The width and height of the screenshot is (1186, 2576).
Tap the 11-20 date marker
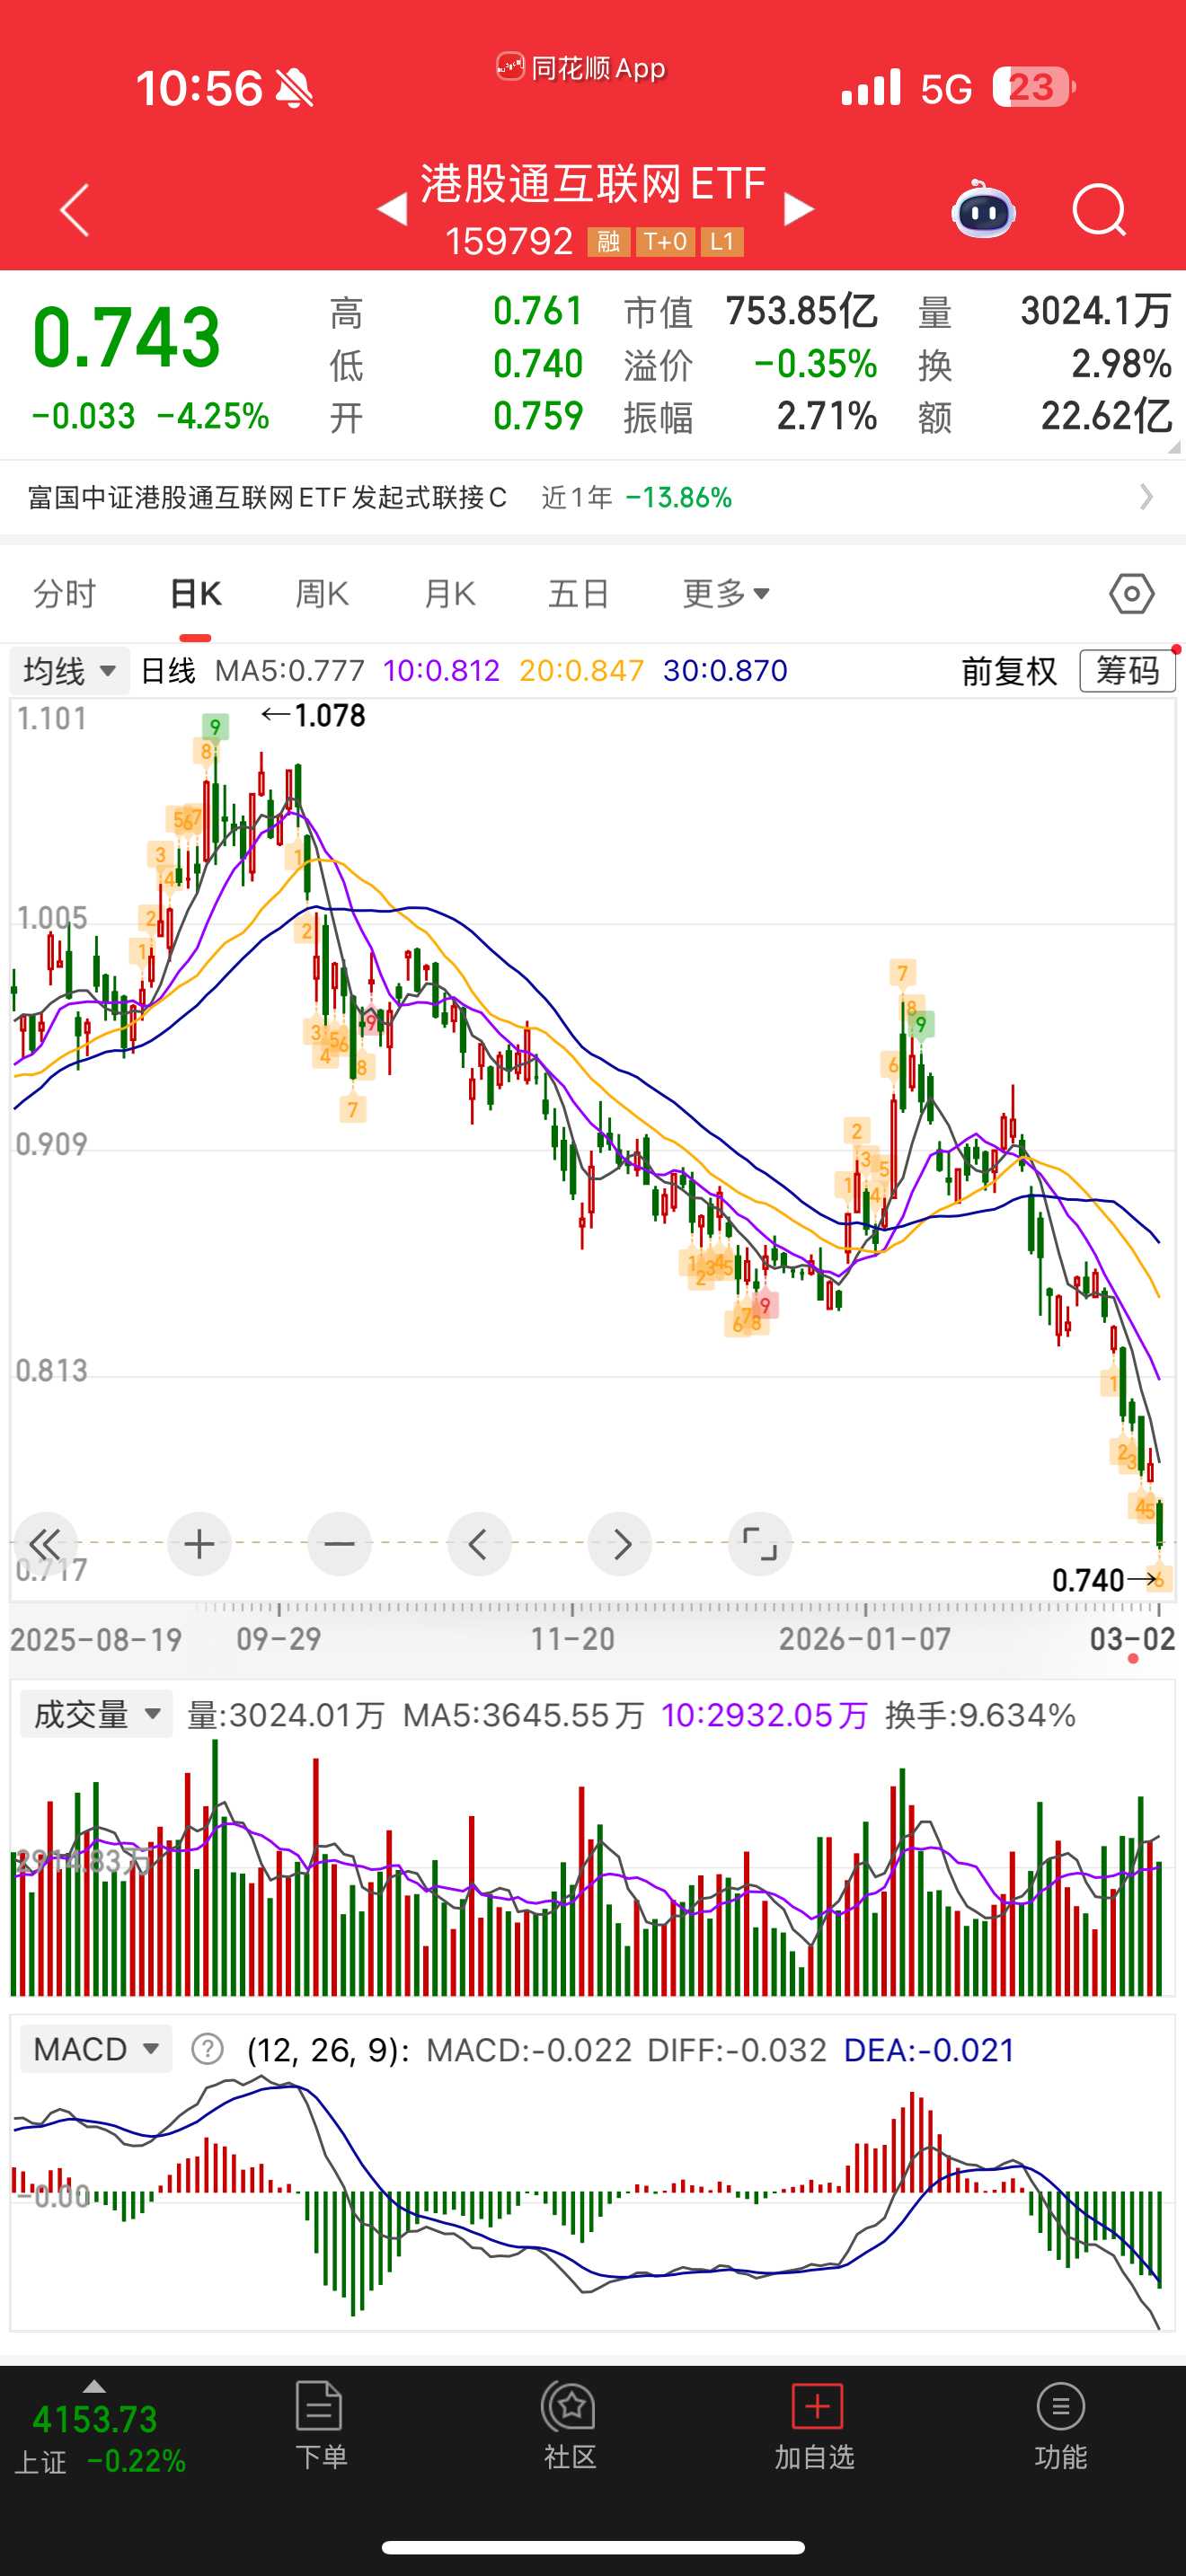click(572, 1639)
